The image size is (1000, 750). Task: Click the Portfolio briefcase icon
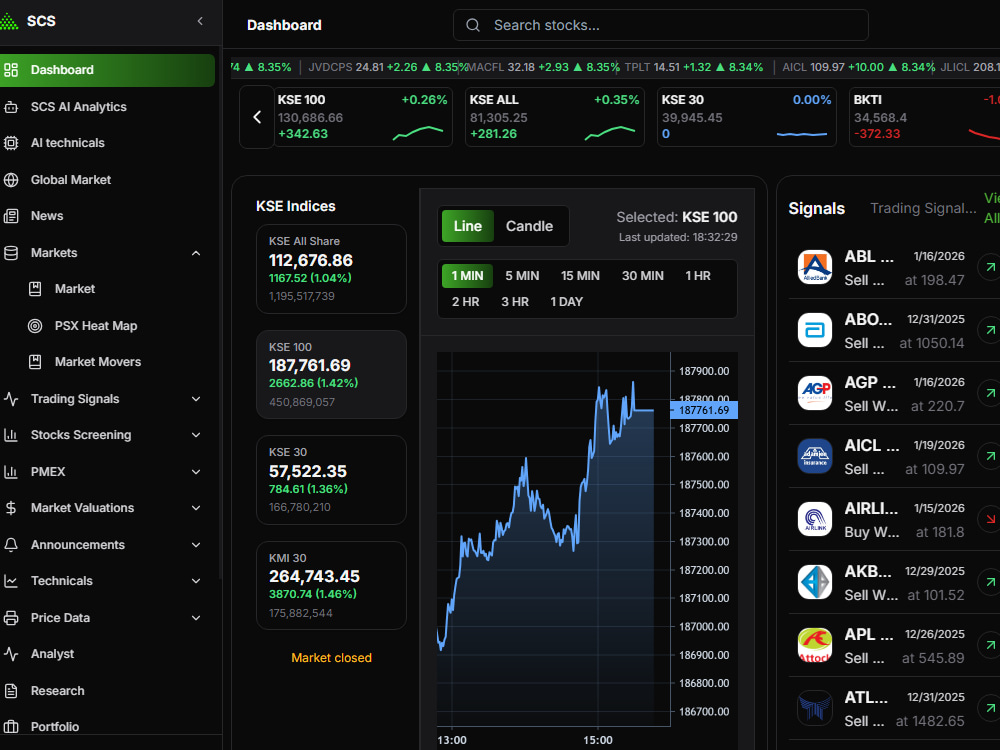pos(11,726)
